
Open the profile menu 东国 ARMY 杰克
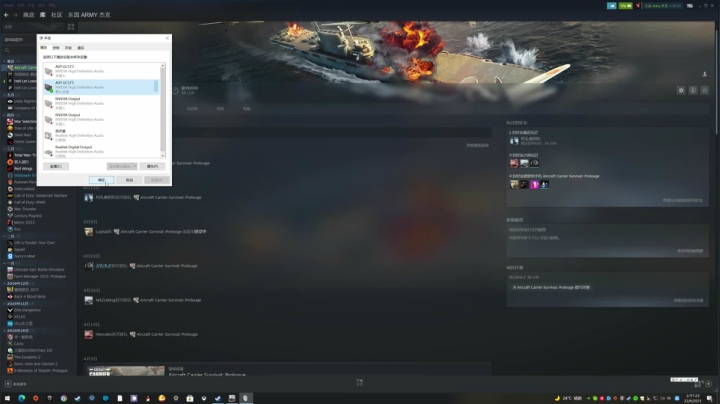tap(89, 15)
